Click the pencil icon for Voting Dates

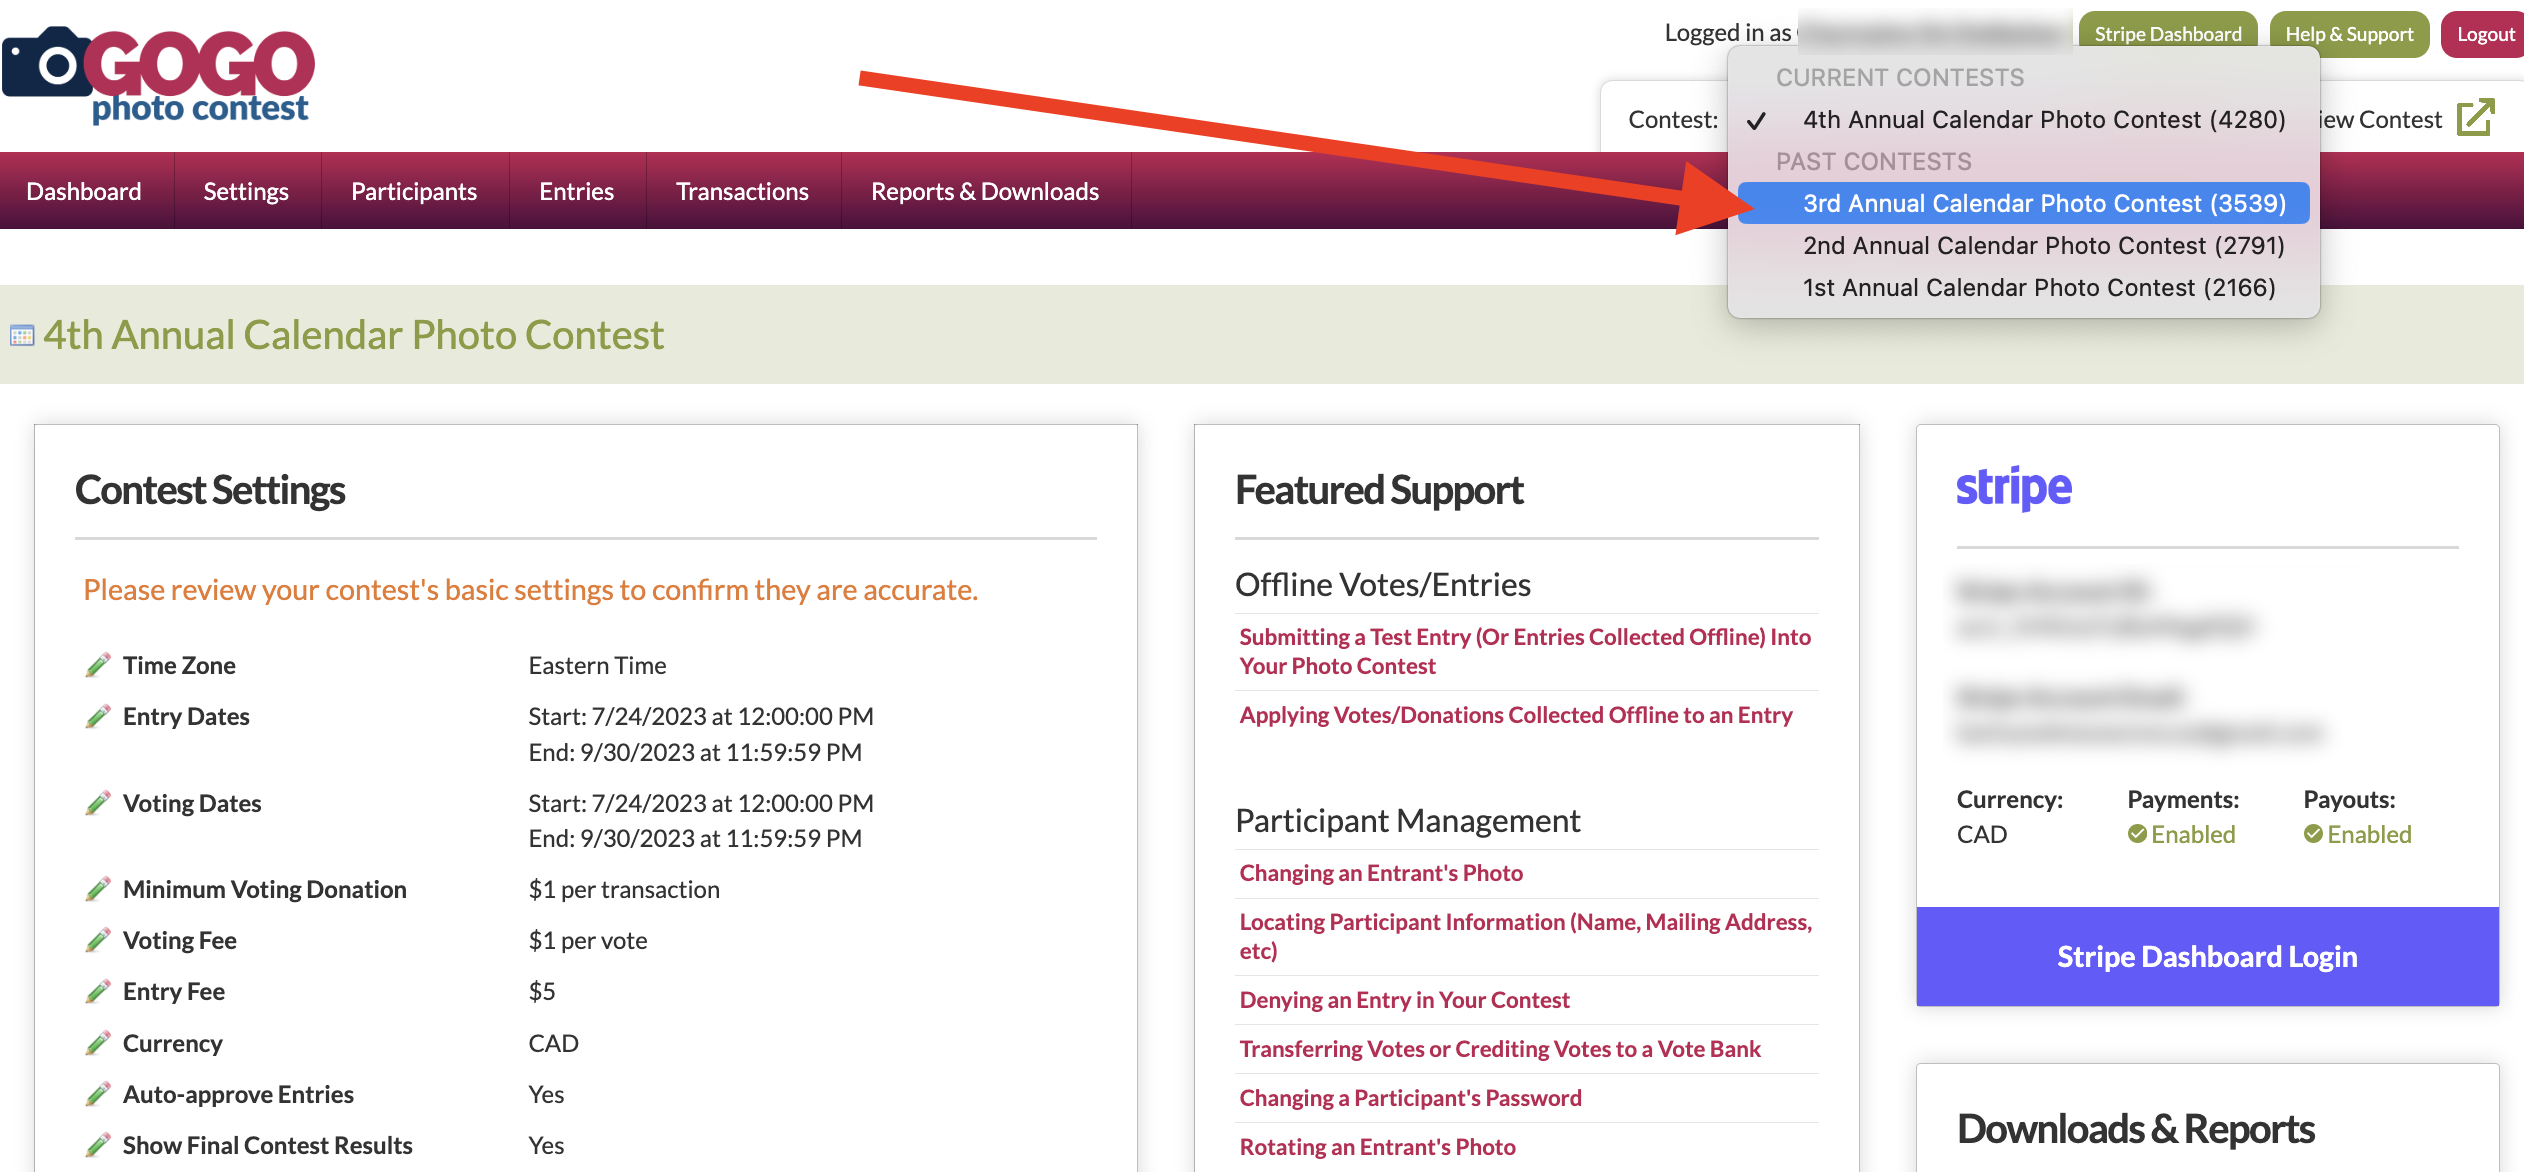97,803
